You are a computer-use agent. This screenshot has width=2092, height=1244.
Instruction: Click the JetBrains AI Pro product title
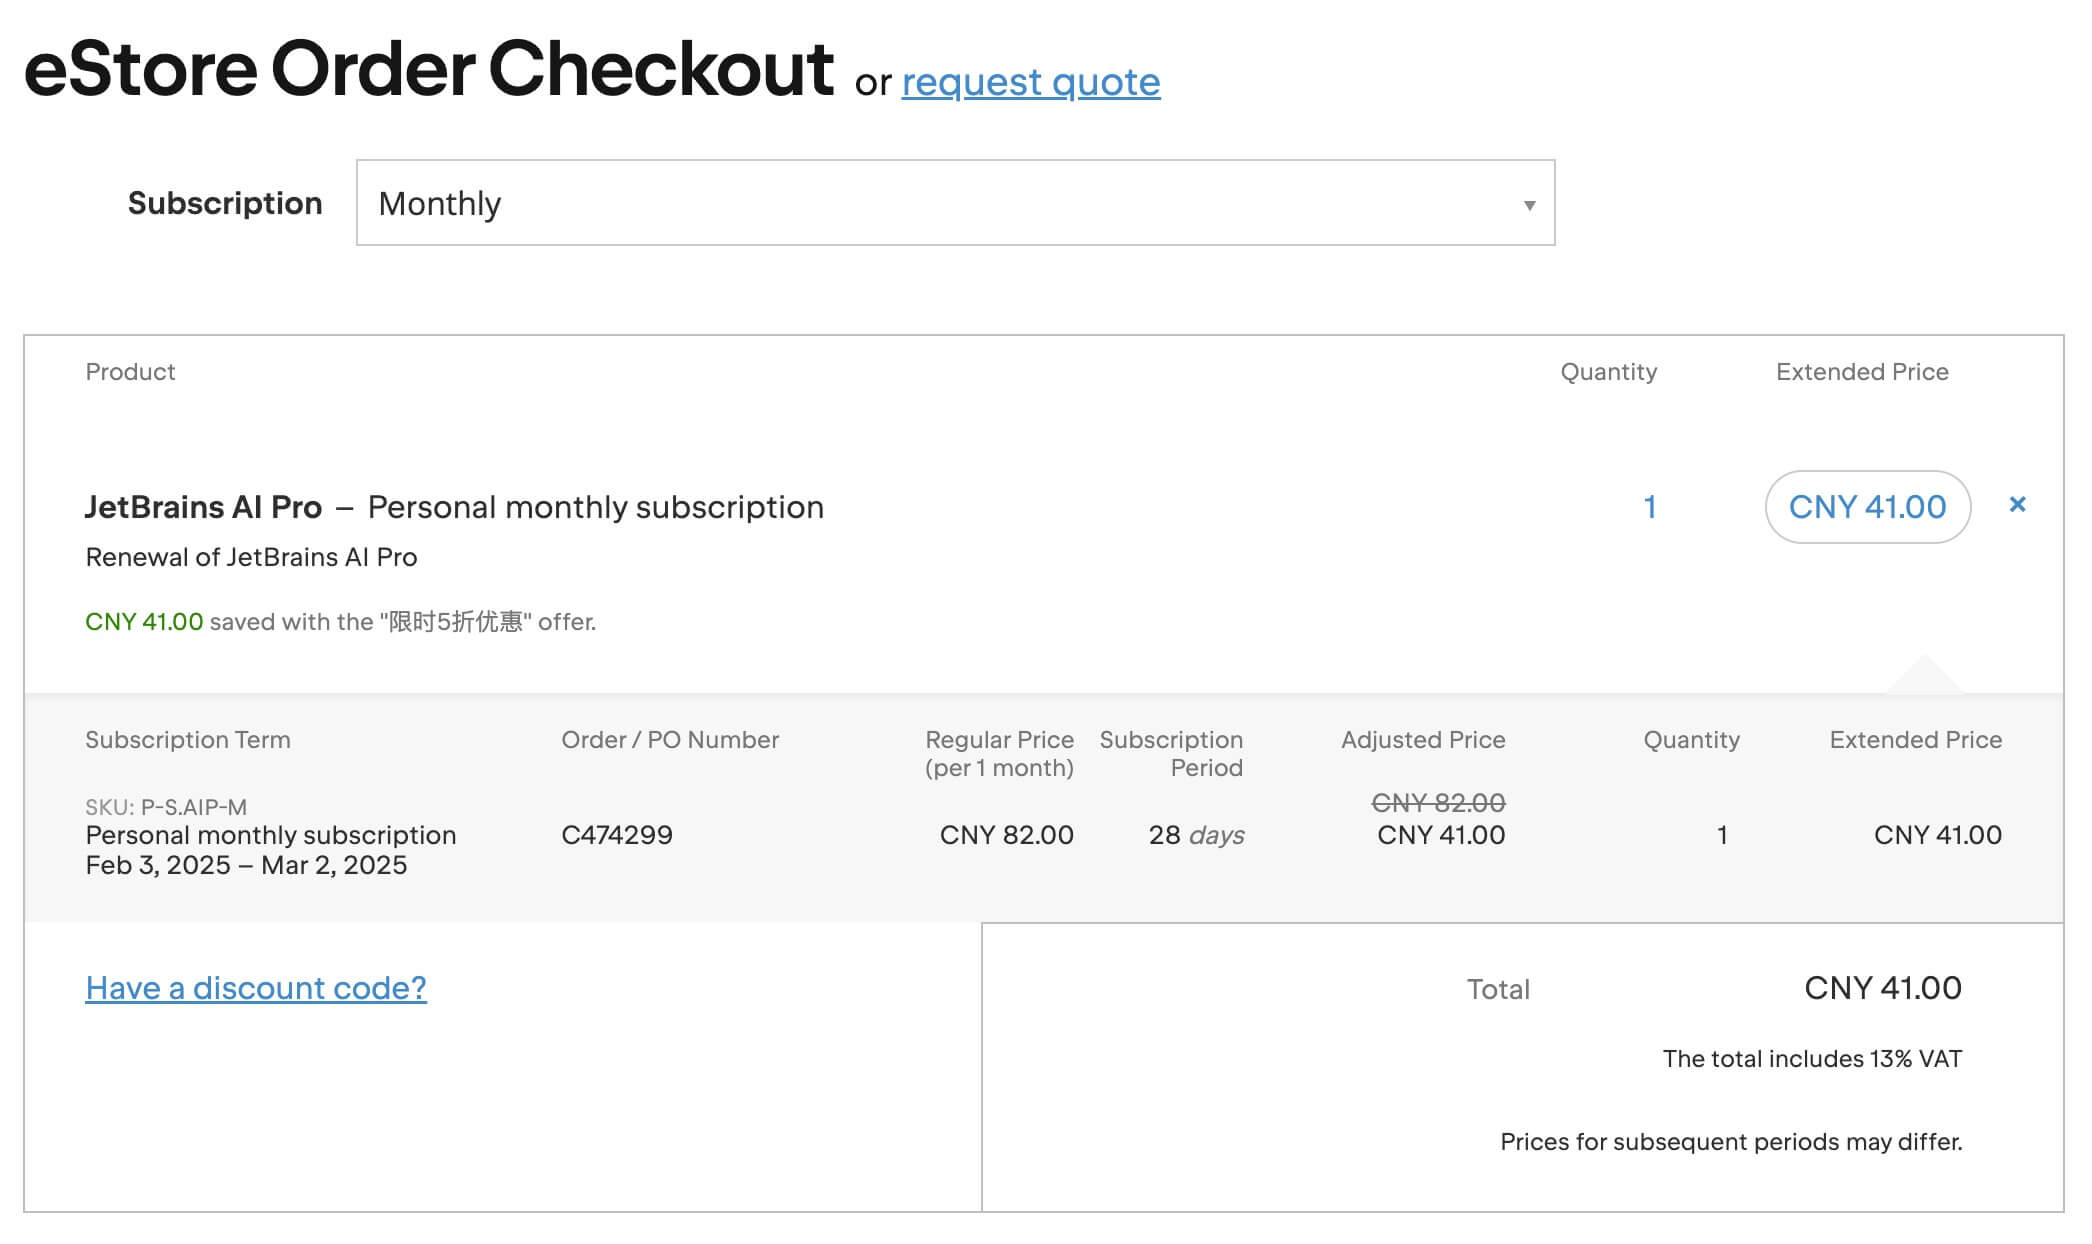[x=203, y=507]
